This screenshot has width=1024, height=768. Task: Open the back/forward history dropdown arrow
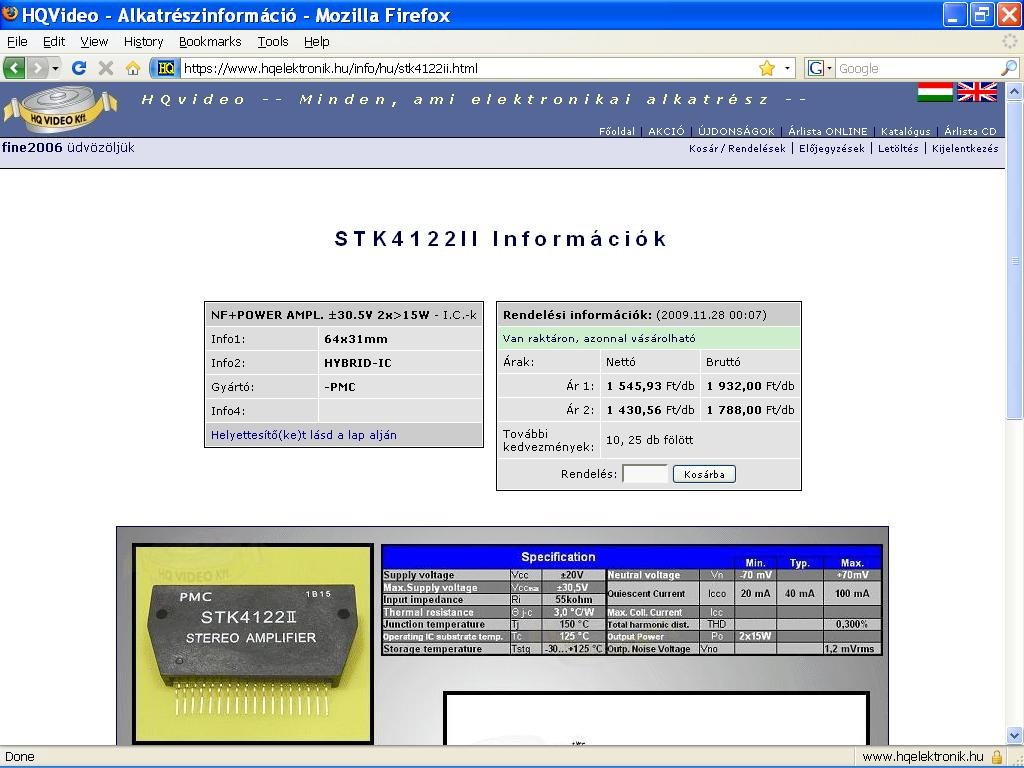(56, 68)
